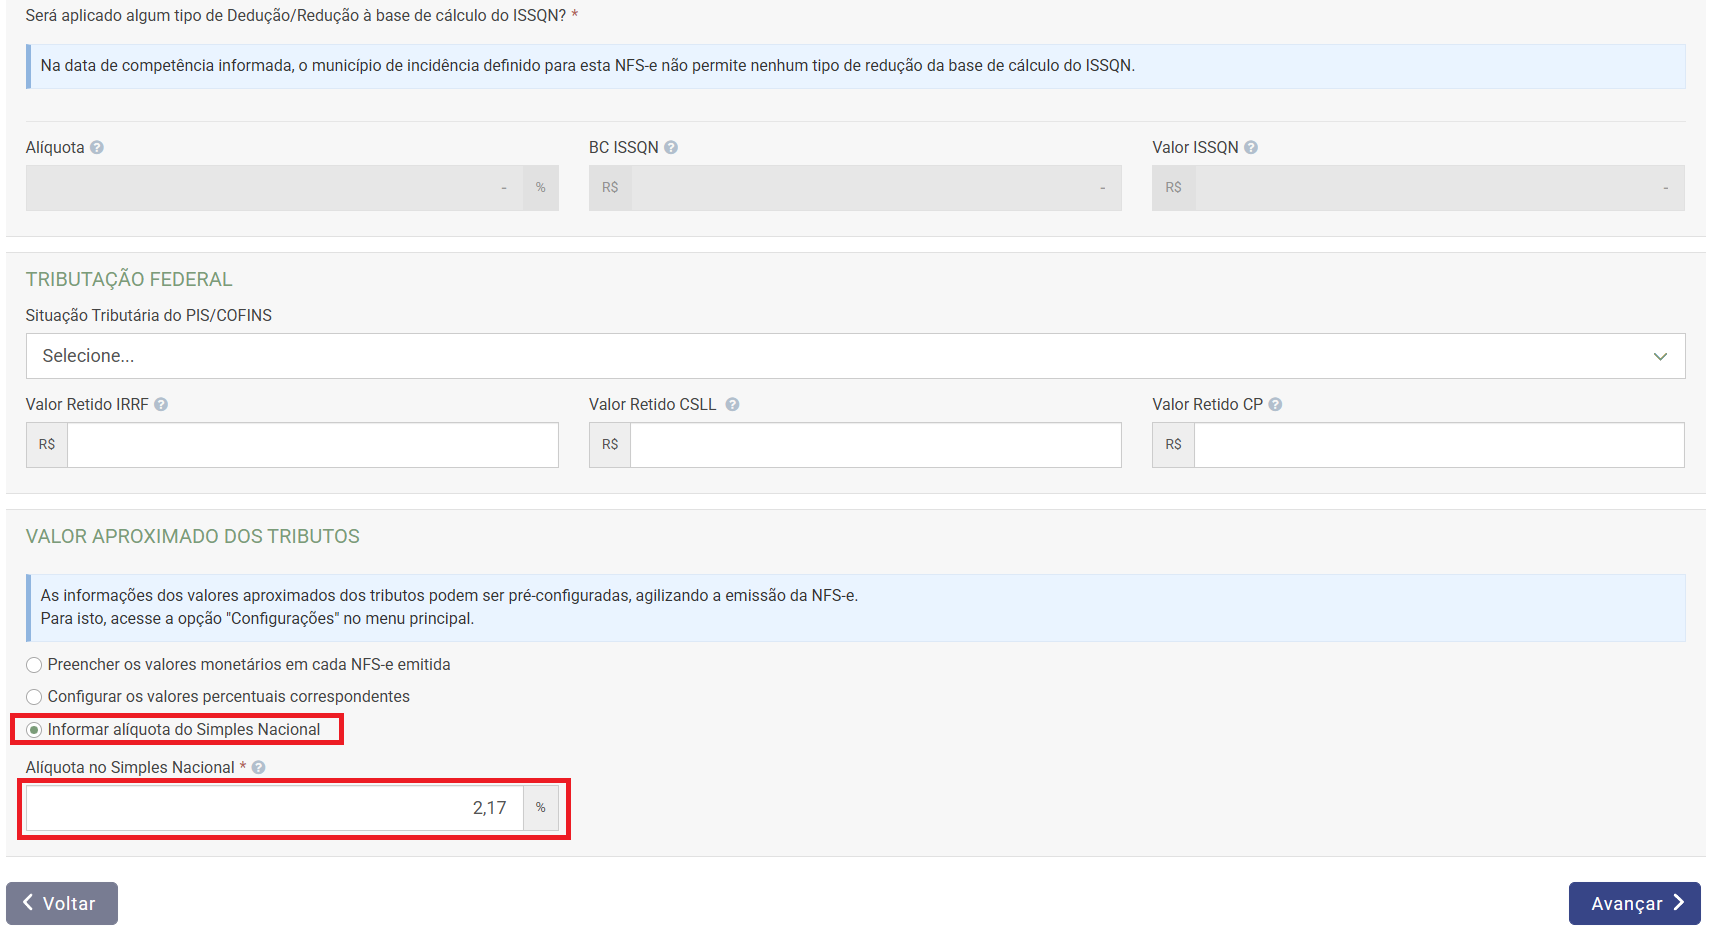1721x950 pixels.
Task: Click the Alíquota no Simples Nacional field
Action: [x=275, y=808]
